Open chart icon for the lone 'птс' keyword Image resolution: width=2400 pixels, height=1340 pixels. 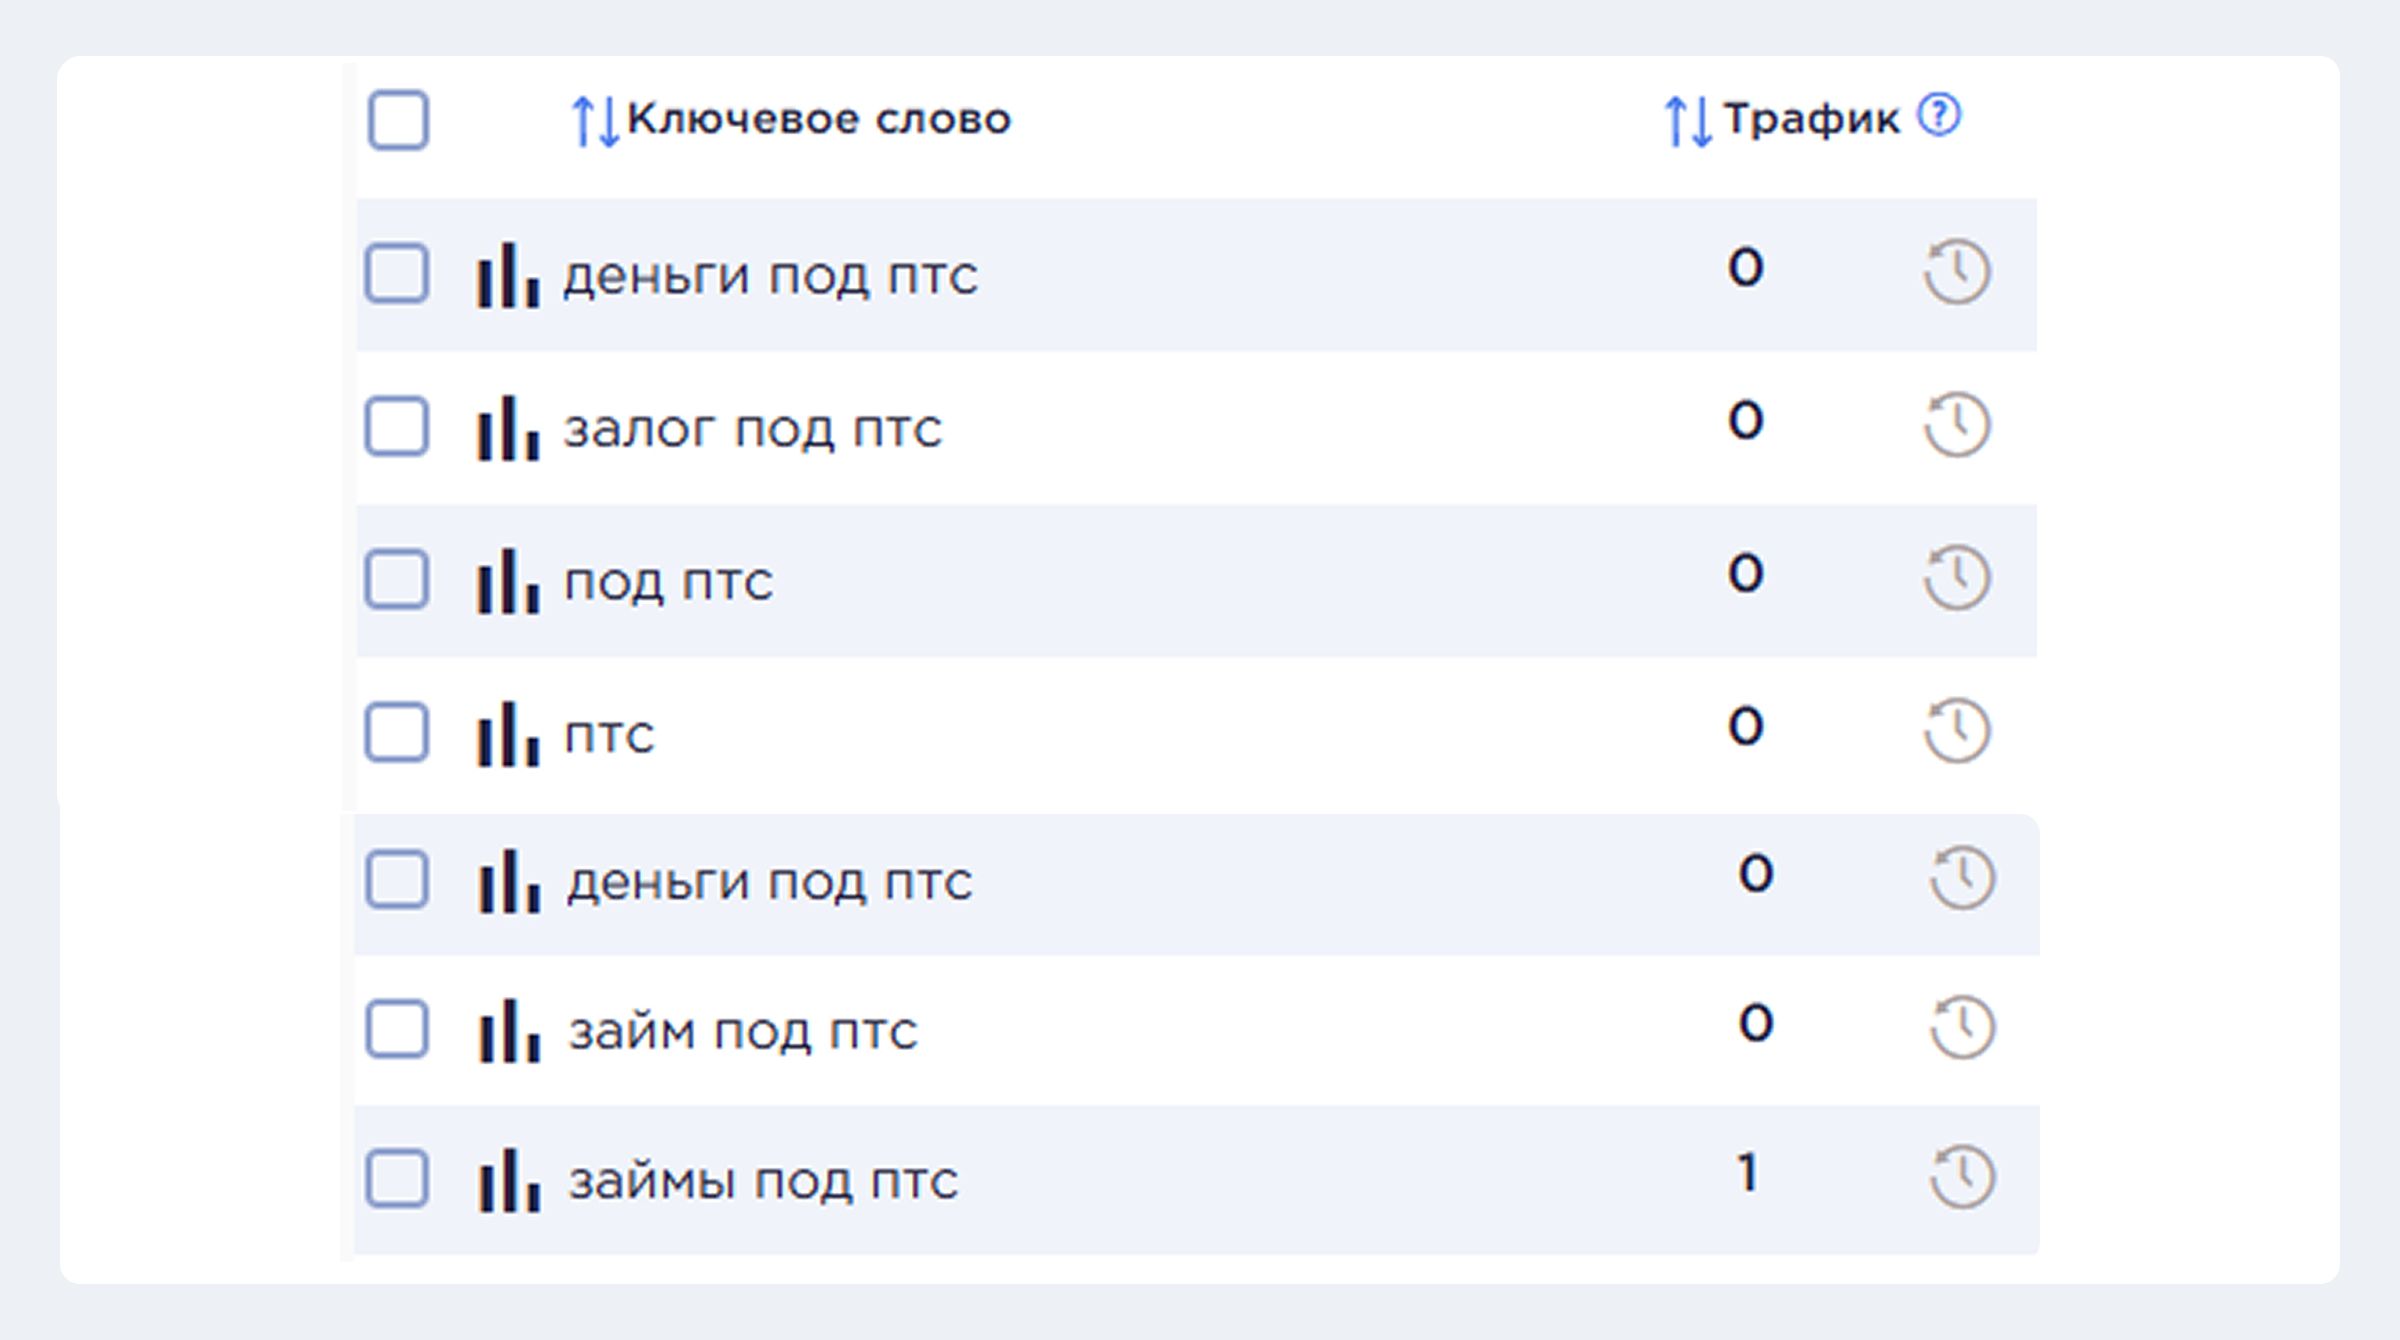508,734
